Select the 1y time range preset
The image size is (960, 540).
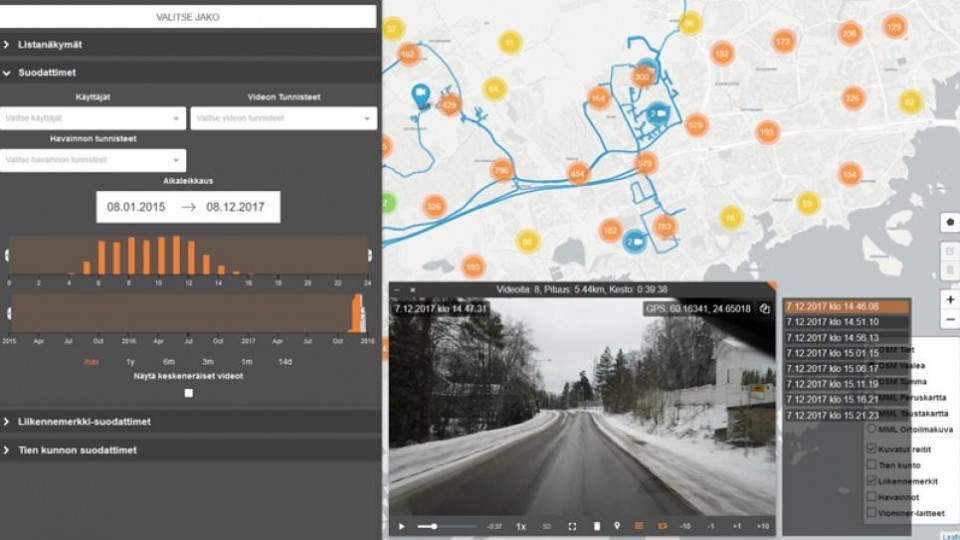point(130,362)
